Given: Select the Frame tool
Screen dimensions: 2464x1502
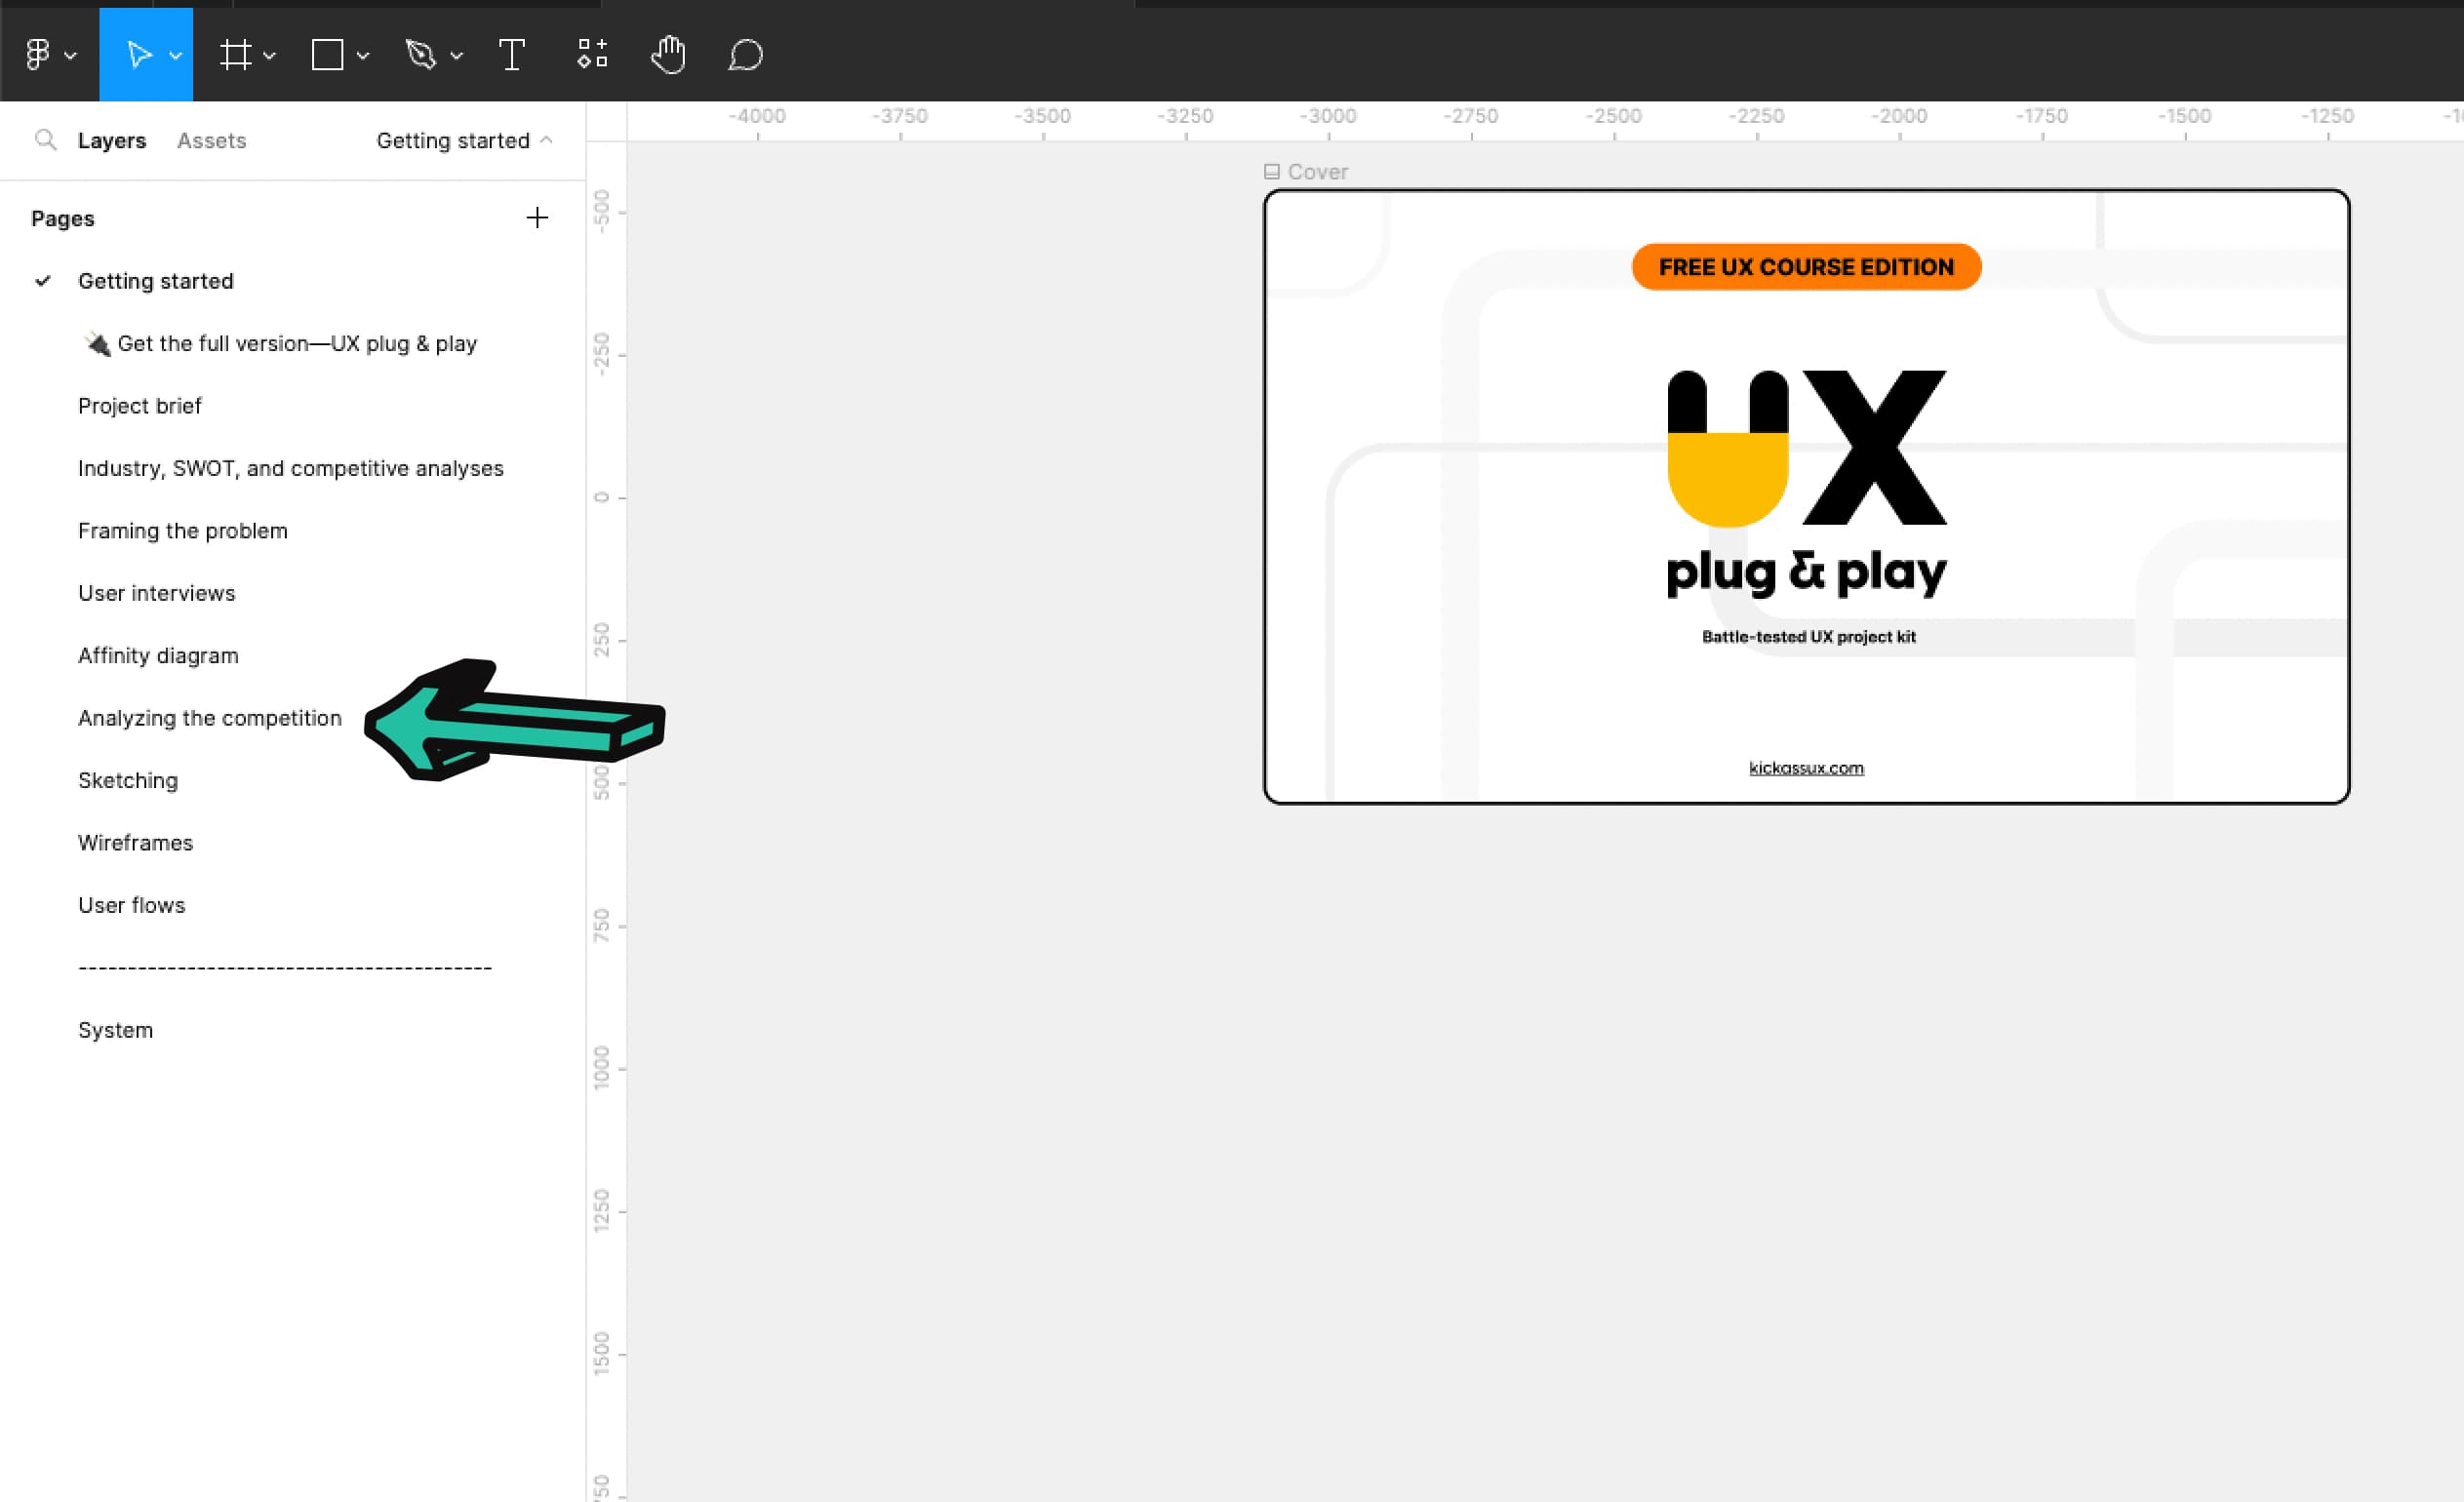Looking at the screenshot, I should (235, 54).
